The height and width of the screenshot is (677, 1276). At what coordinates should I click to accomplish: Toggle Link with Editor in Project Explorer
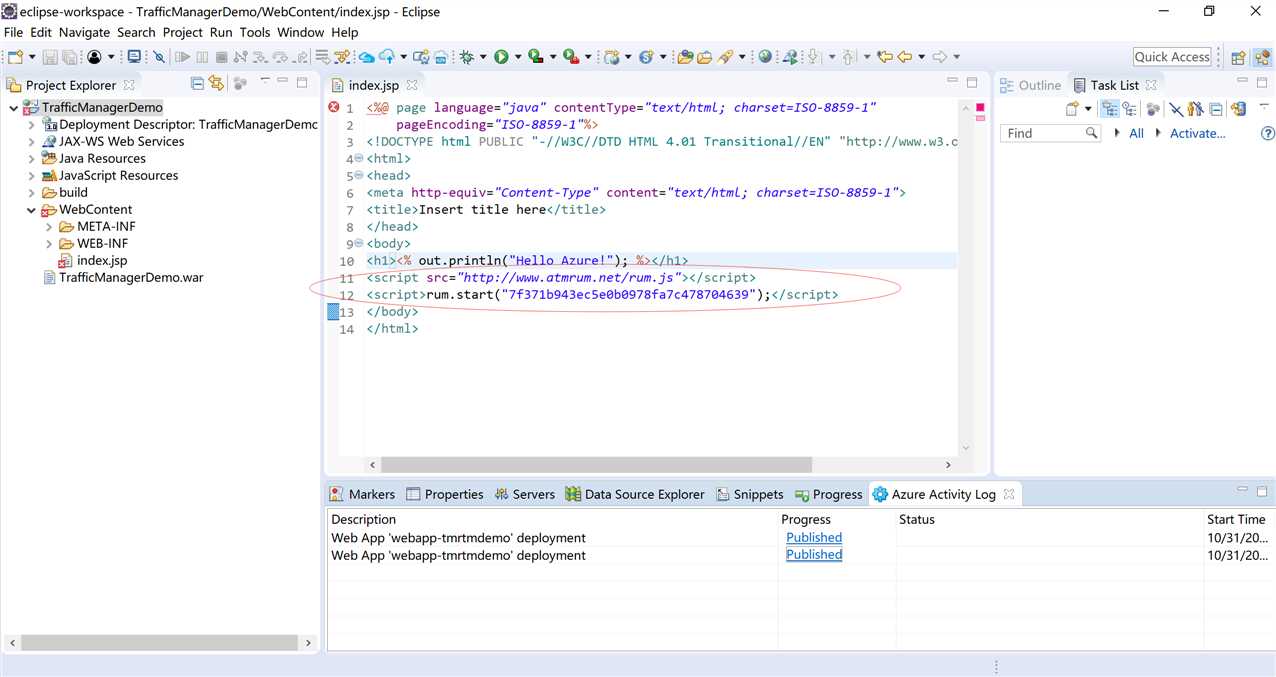(x=216, y=84)
